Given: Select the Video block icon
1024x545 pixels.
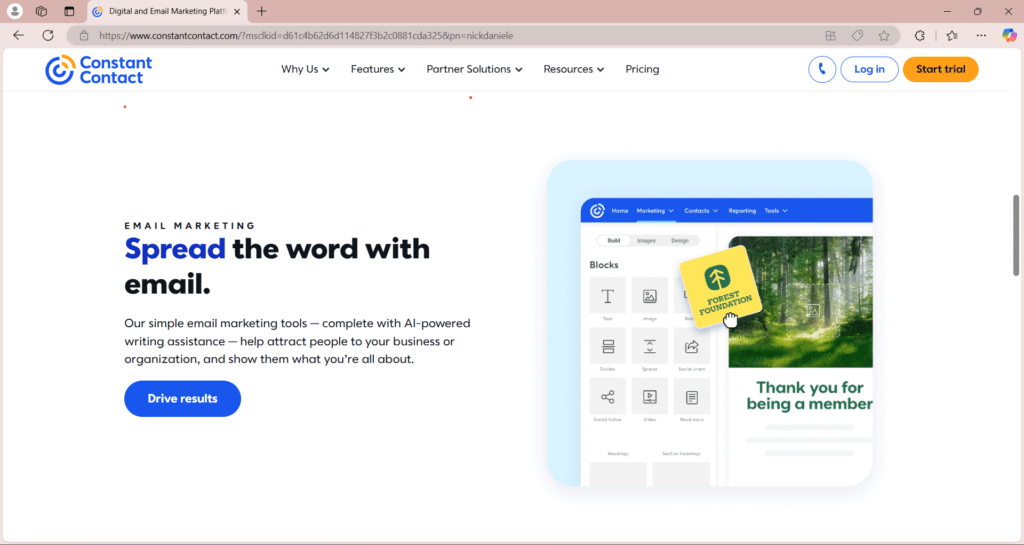Looking at the screenshot, I should [x=649, y=397].
